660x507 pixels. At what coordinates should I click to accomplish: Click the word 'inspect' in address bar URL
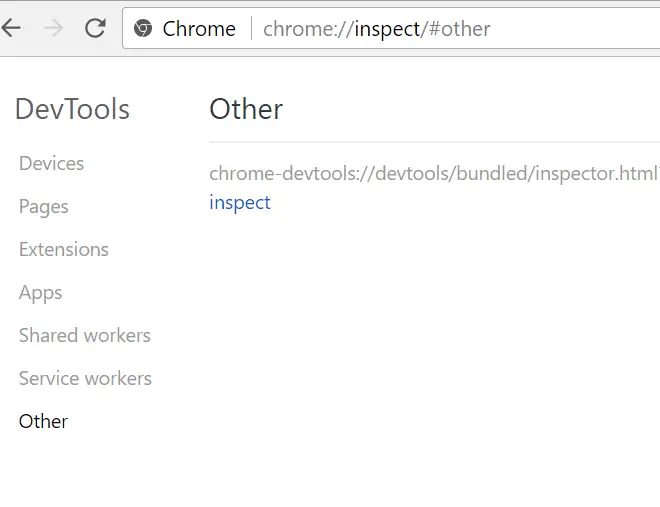pyautogui.click(x=387, y=29)
